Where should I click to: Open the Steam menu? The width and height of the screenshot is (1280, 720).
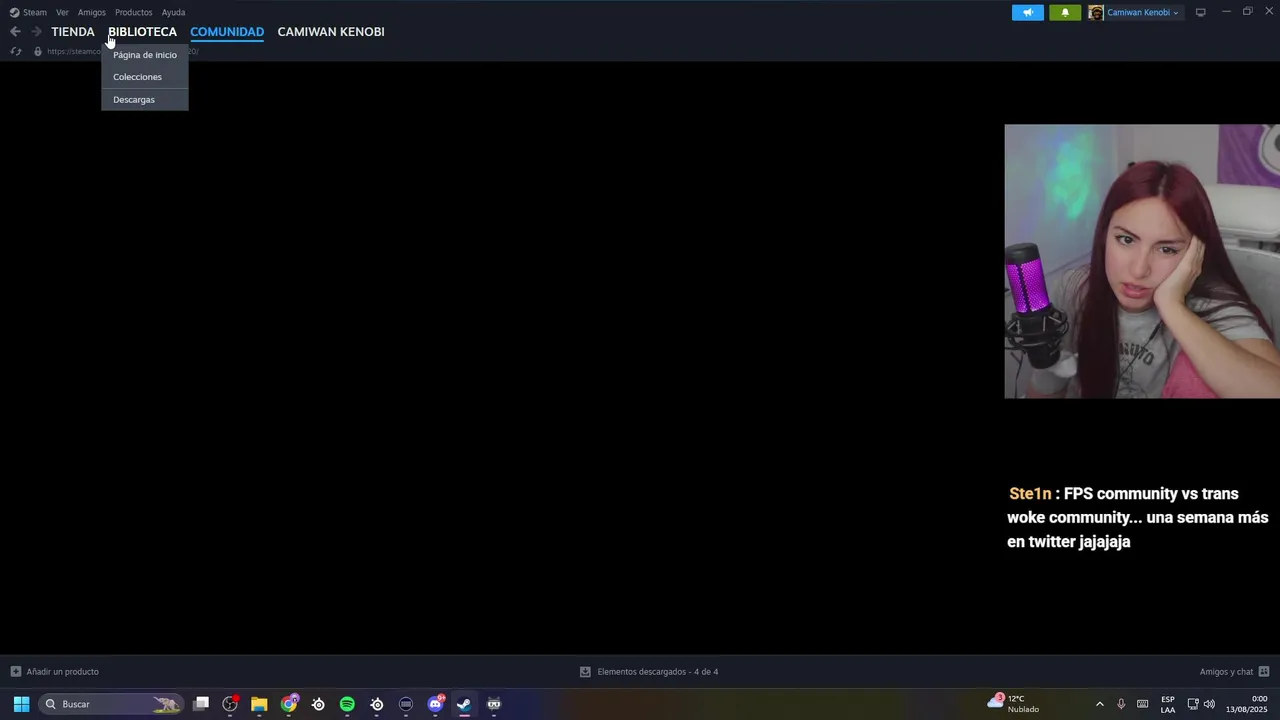[28, 12]
